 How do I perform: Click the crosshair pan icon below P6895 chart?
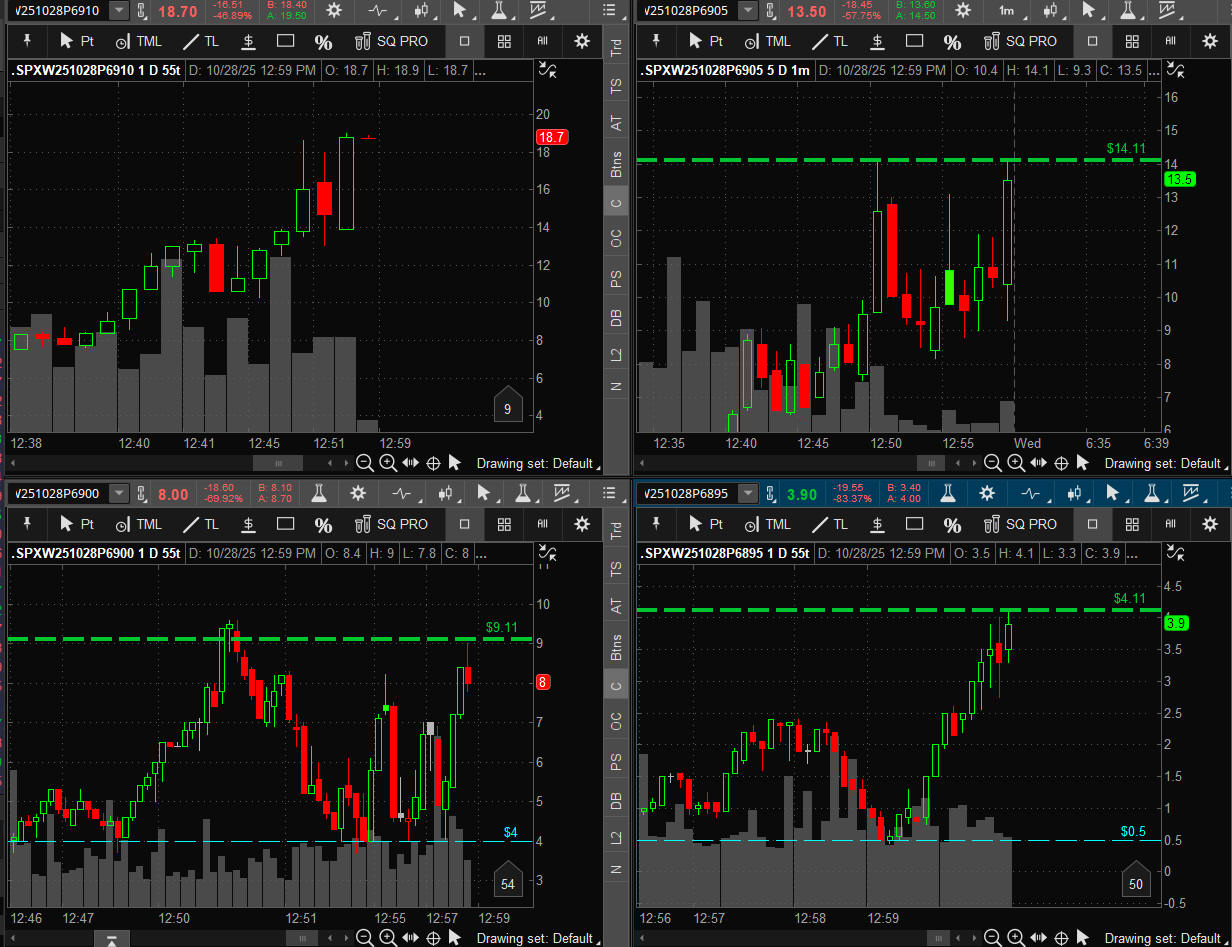1060,938
